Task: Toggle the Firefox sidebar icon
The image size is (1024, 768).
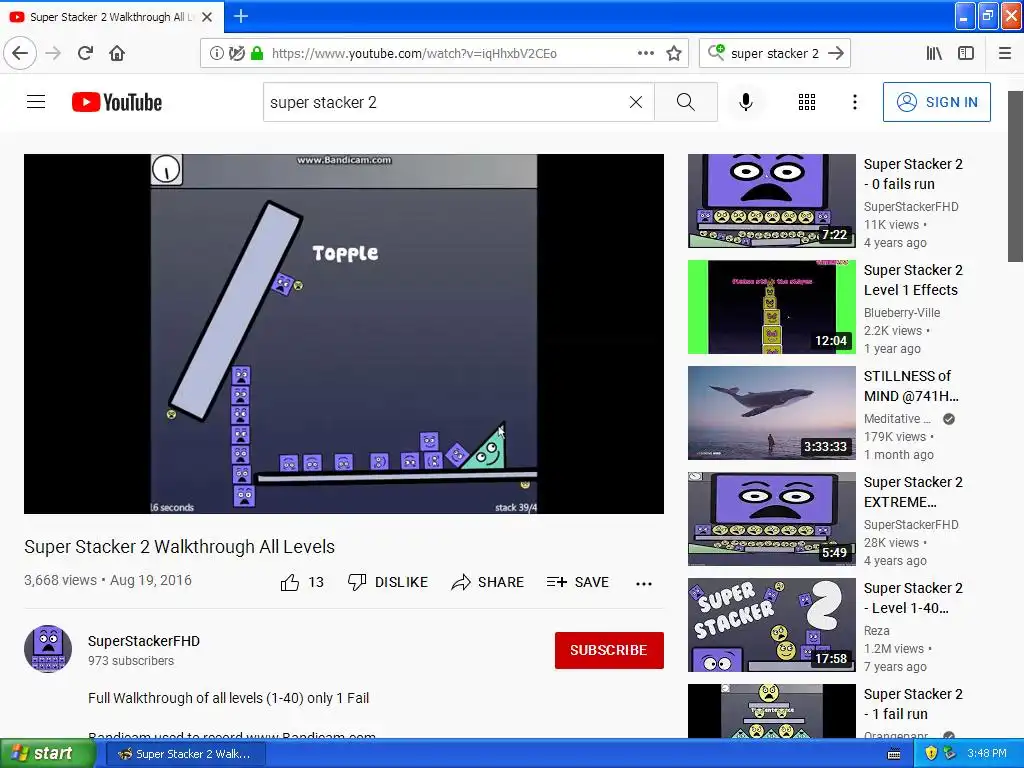Action: point(966,53)
